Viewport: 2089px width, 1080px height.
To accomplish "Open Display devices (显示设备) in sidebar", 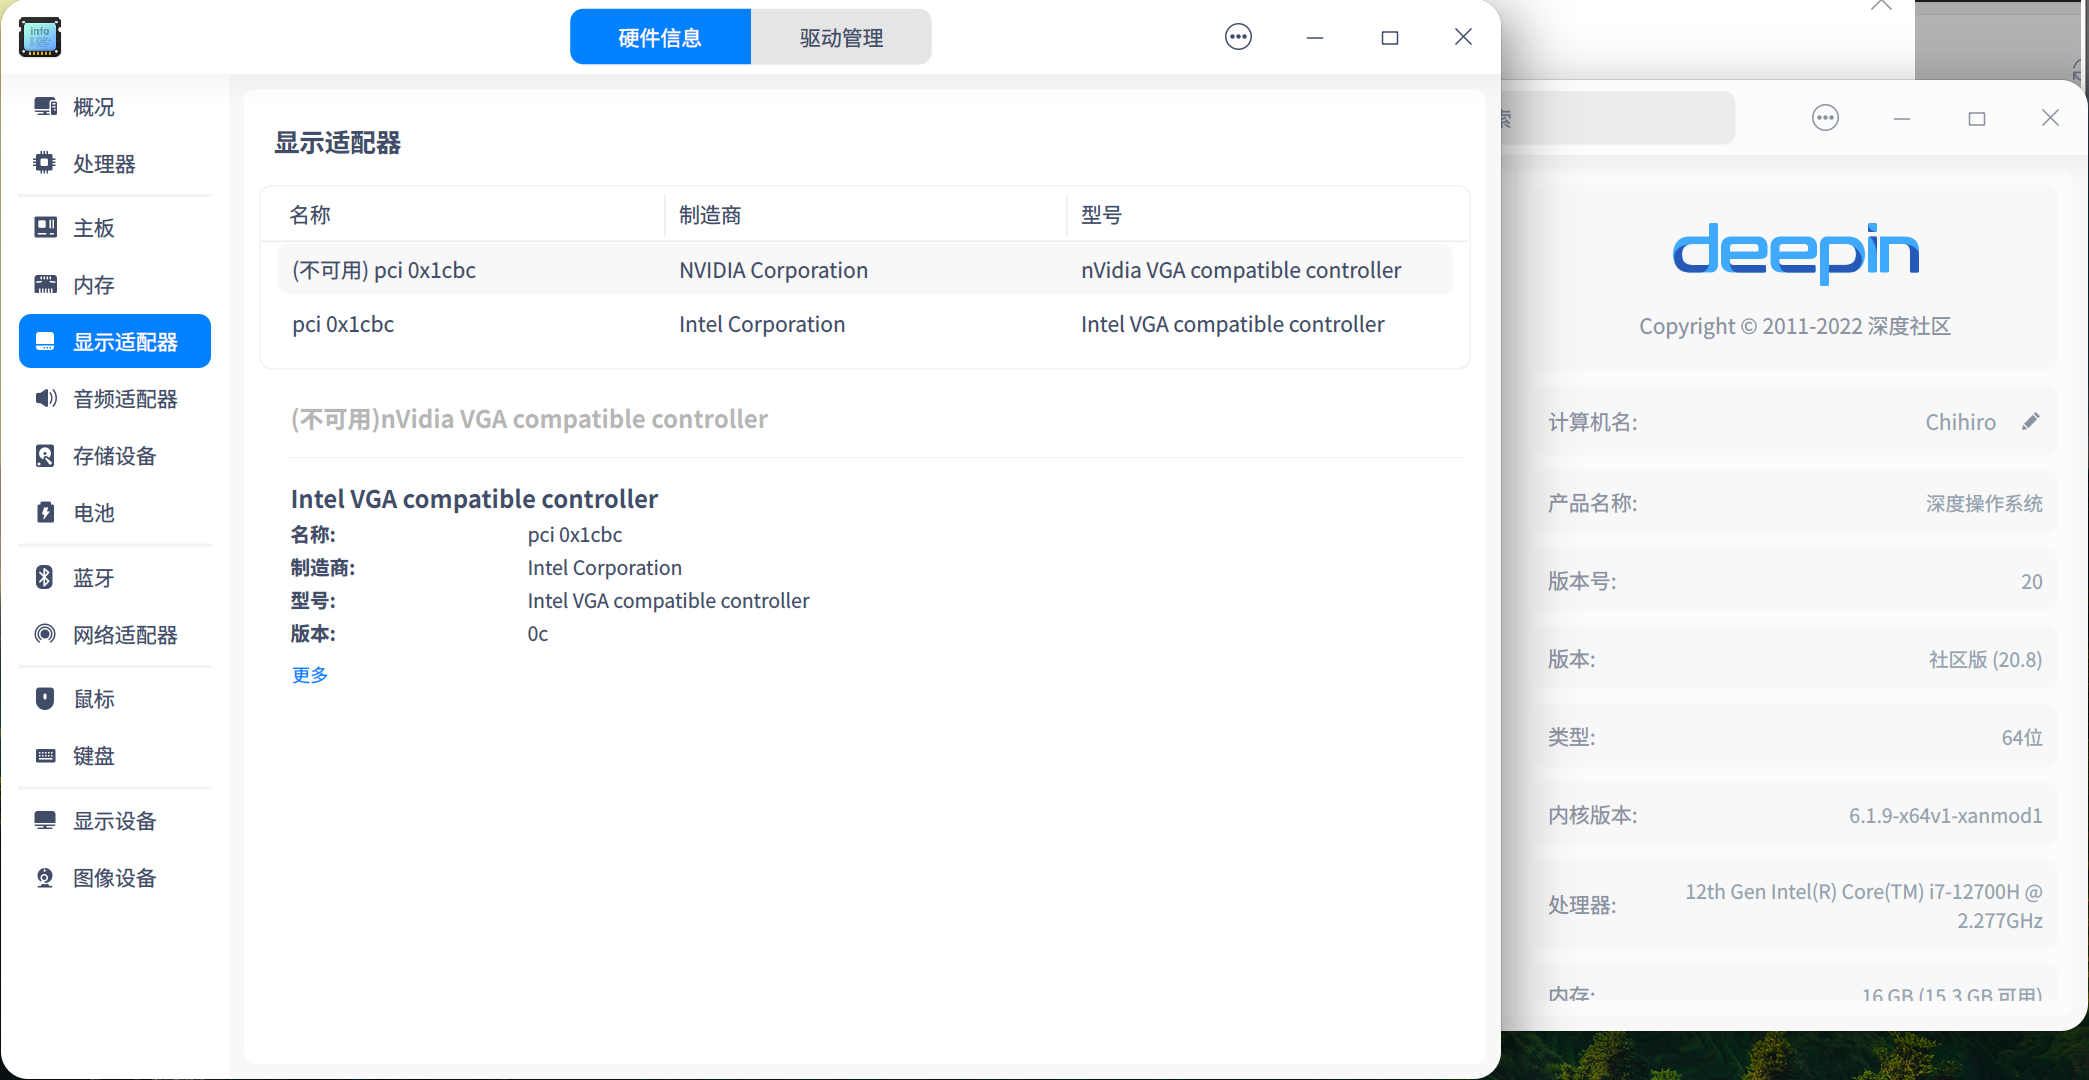I will [x=114, y=821].
